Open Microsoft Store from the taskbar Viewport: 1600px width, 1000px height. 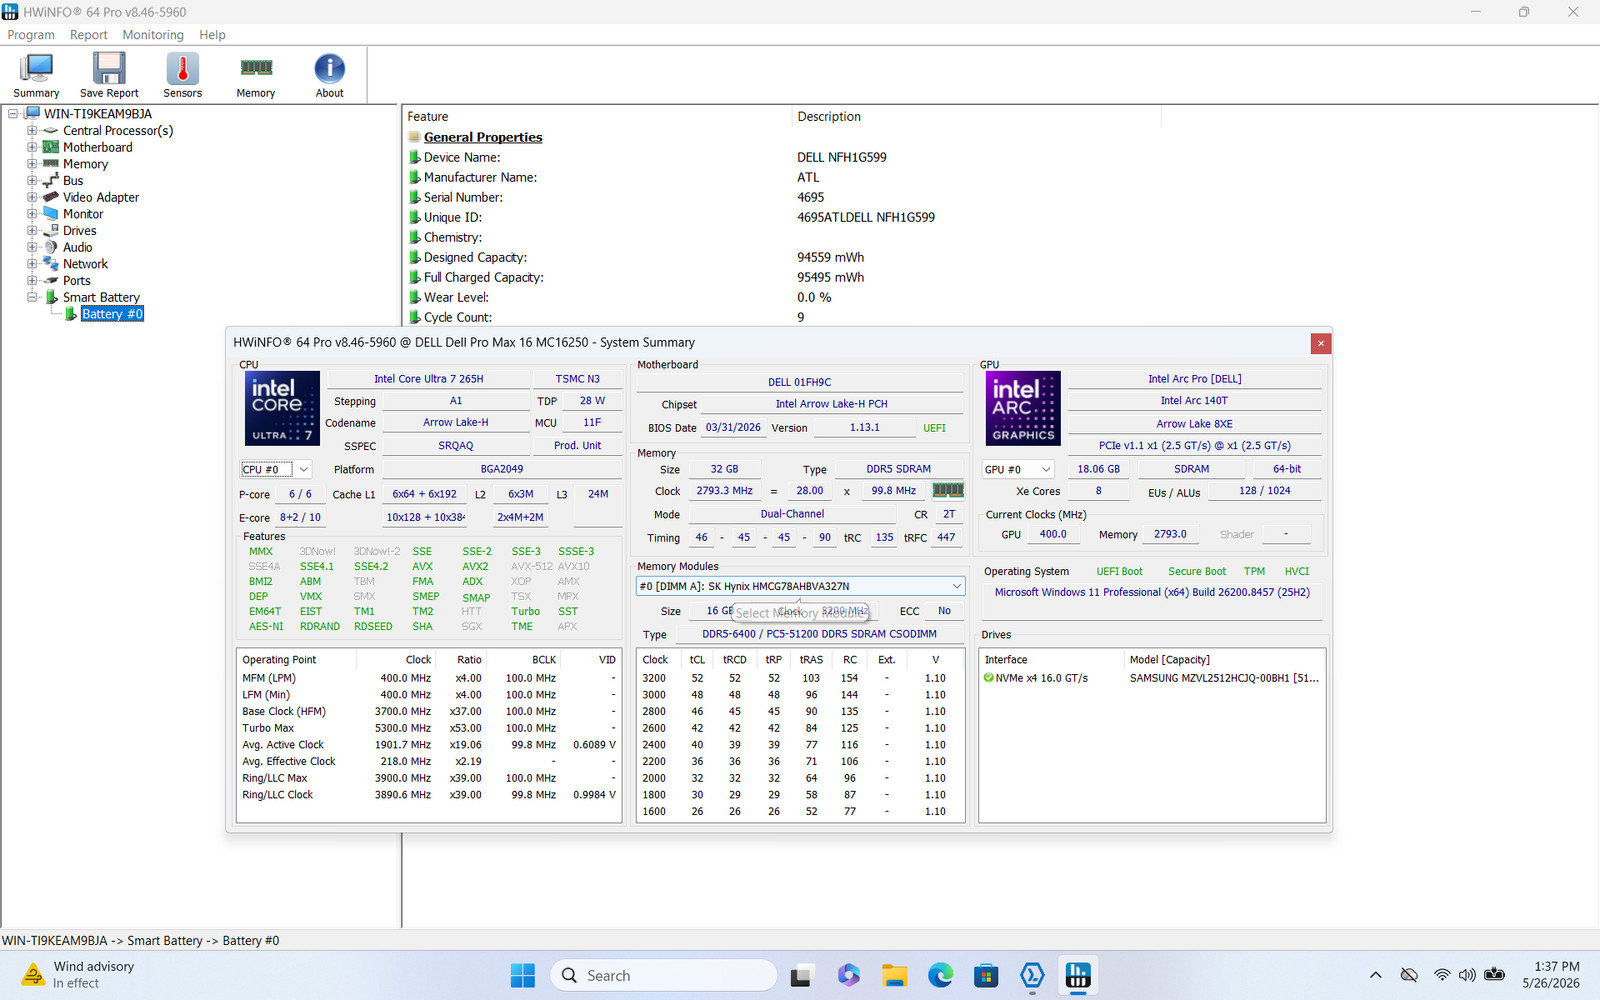986,976
